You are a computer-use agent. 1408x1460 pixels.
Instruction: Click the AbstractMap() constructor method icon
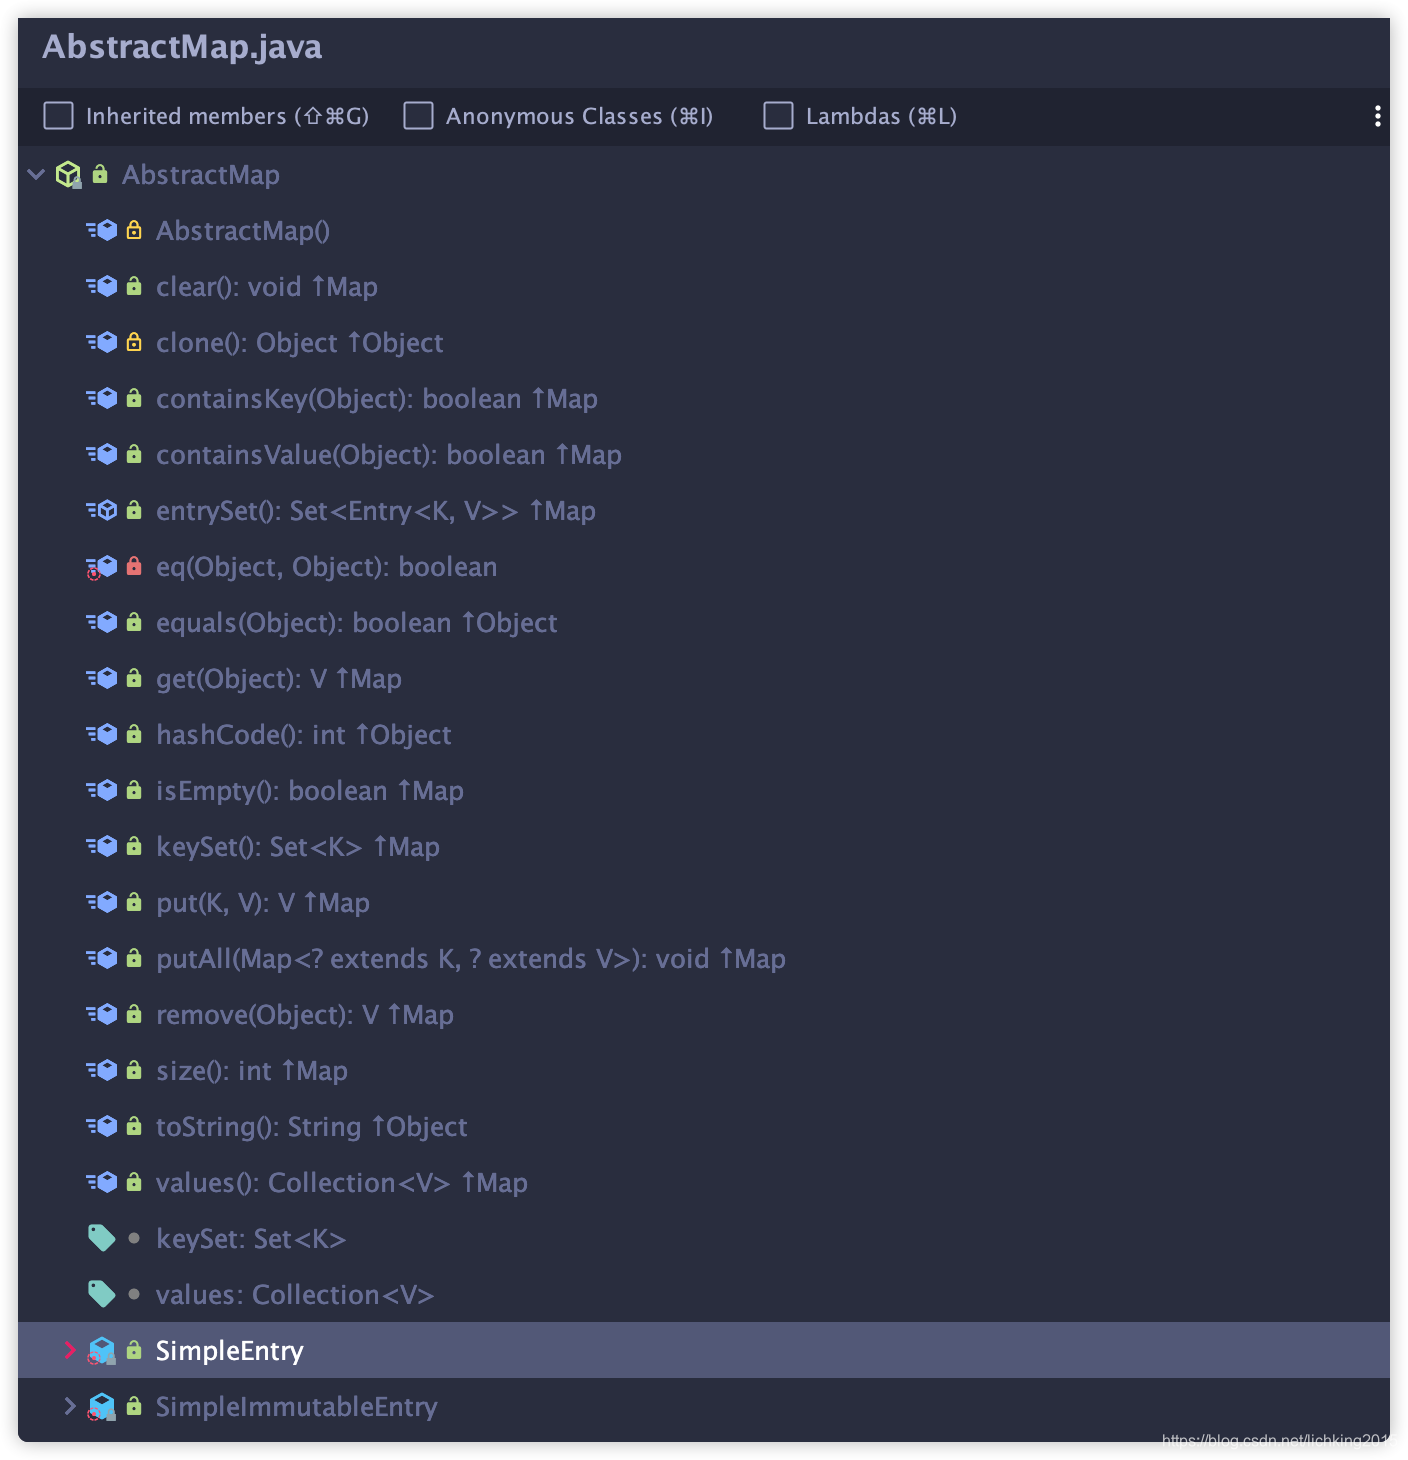(102, 231)
